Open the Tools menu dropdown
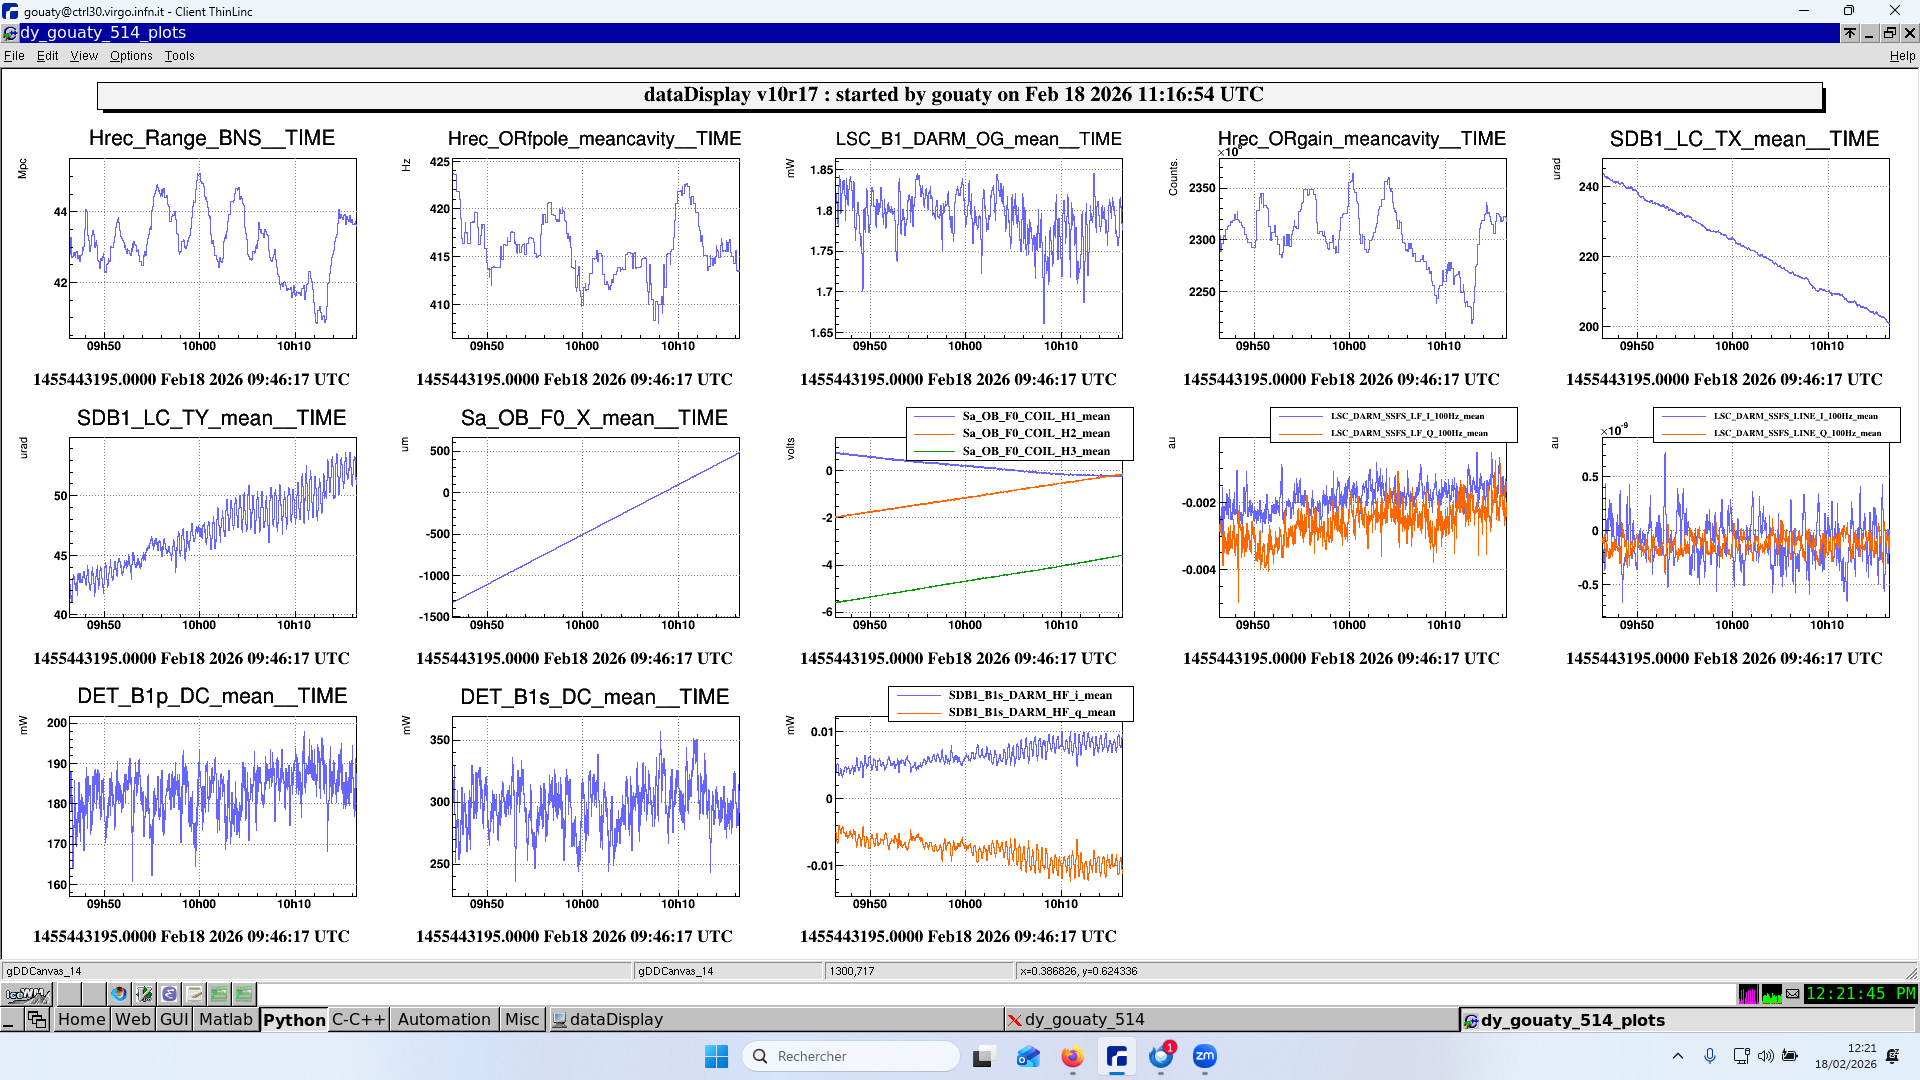This screenshot has width=1920, height=1080. [x=179, y=56]
